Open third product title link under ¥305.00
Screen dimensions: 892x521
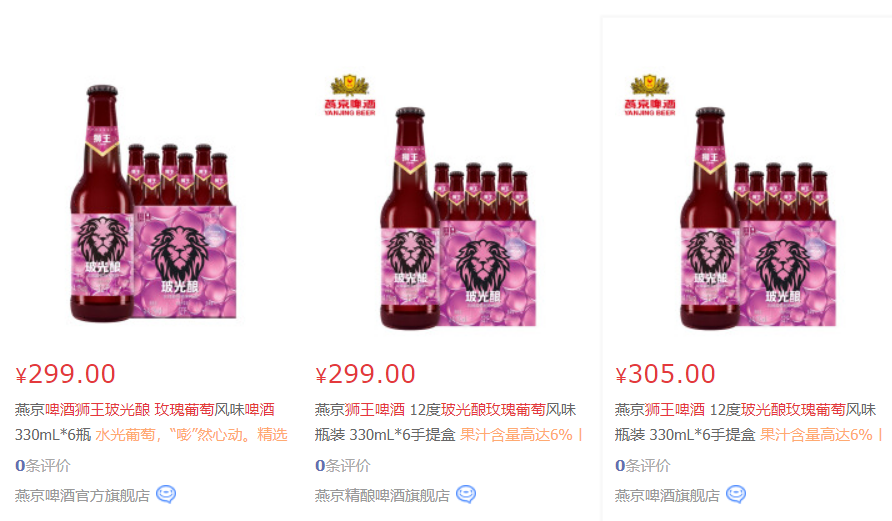pos(746,422)
